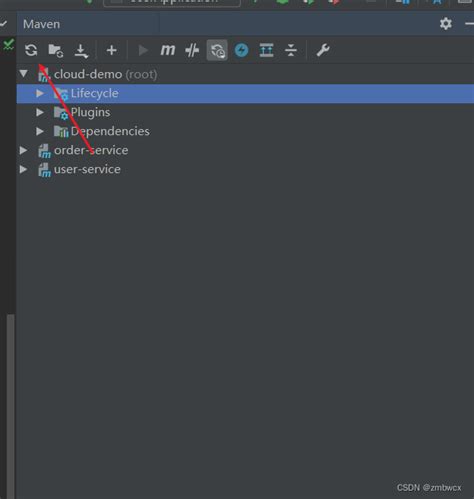
Task: Toggle skip tests mode
Action: pyautogui.click(x=192, y=50)
